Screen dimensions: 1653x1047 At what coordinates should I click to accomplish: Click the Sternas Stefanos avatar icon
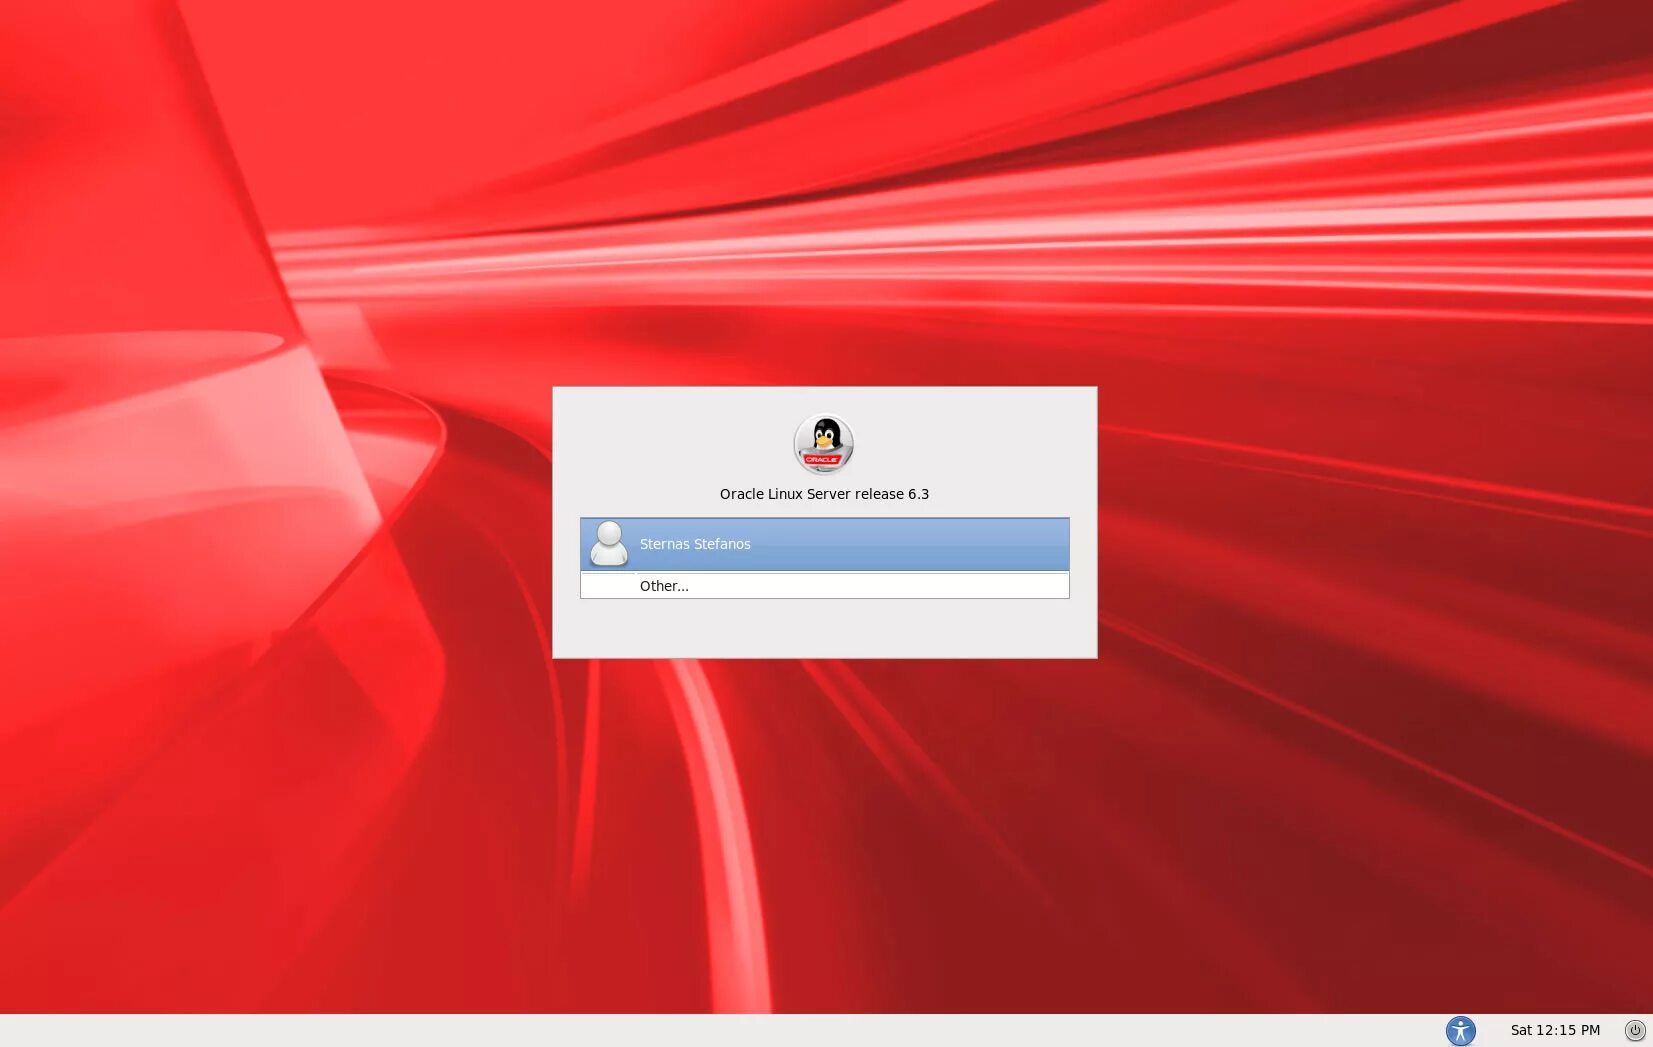609,544
